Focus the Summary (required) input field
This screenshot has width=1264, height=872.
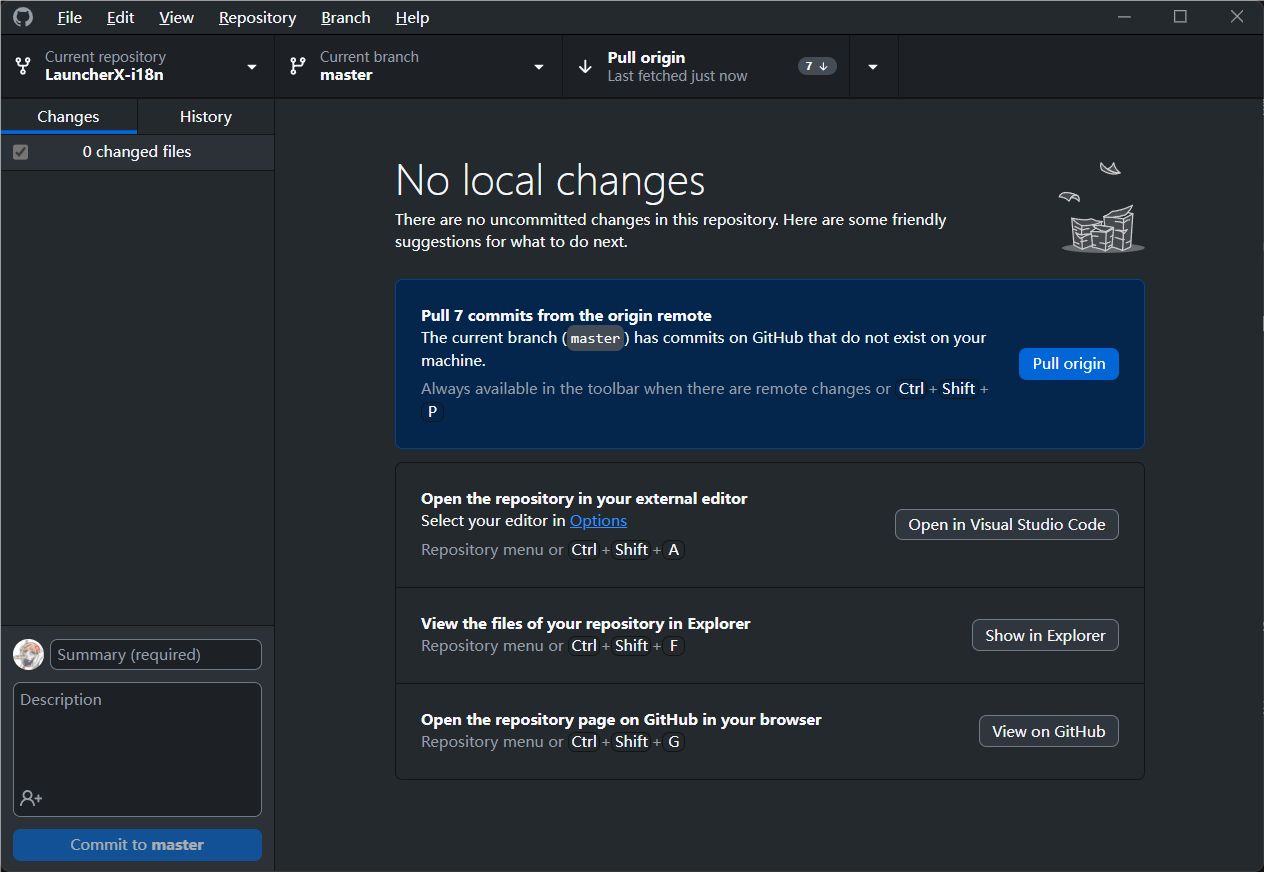pyautogui.click(x=156, y=655)
